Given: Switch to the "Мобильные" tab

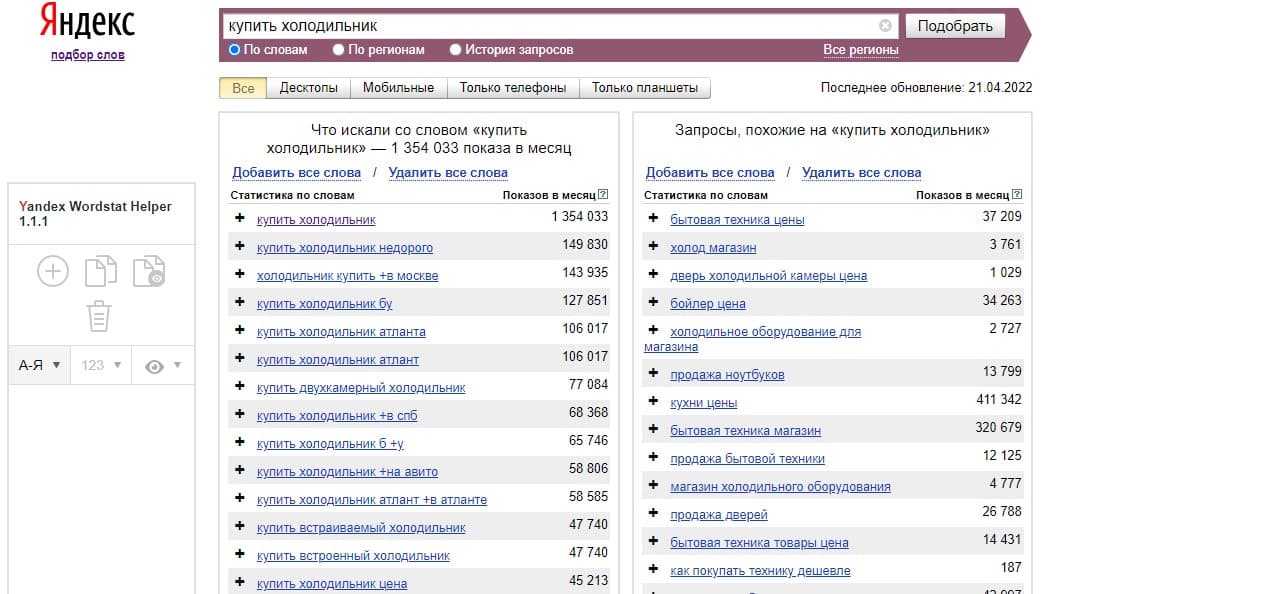Looking at the screenshot, I should (x=398, y=88).
